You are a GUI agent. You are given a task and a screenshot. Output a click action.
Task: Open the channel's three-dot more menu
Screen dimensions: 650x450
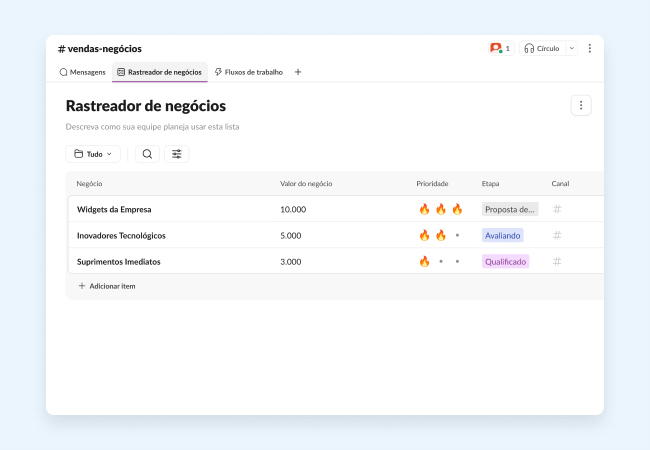coord(589,48)
